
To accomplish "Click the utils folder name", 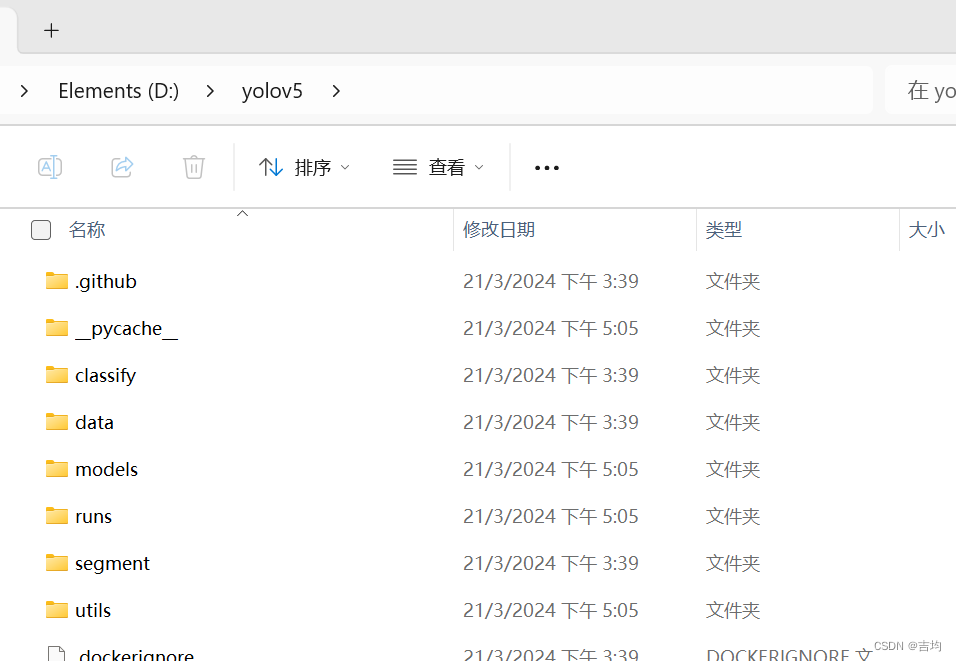I will click(93, 610).
